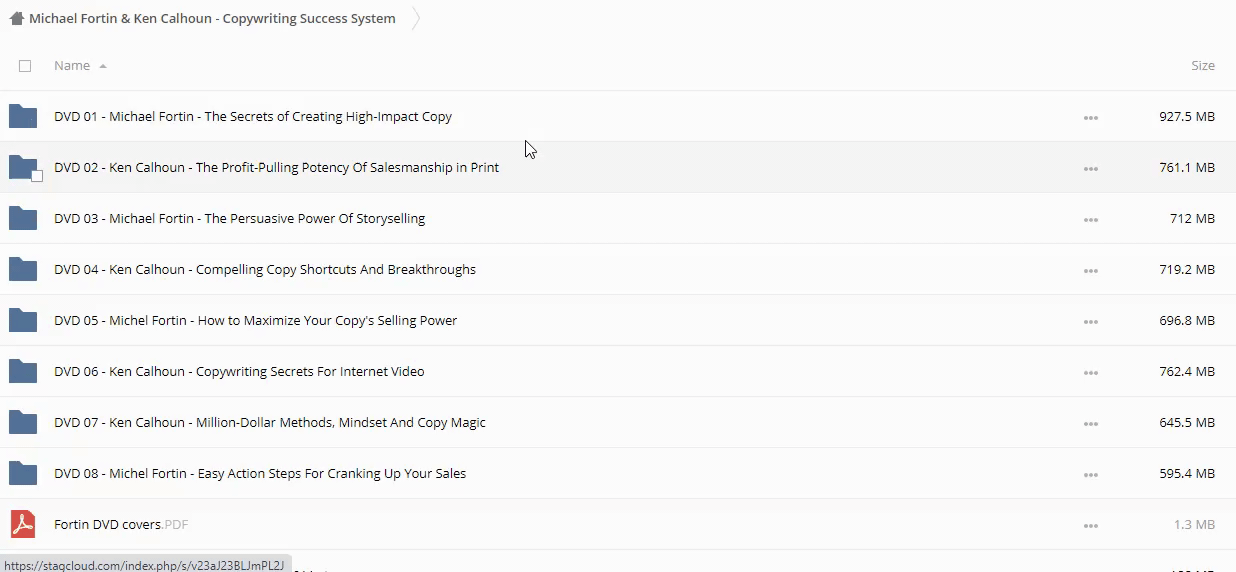
Task: Open three-dot menu for Fortin DVD covers
Action: 1090,525
